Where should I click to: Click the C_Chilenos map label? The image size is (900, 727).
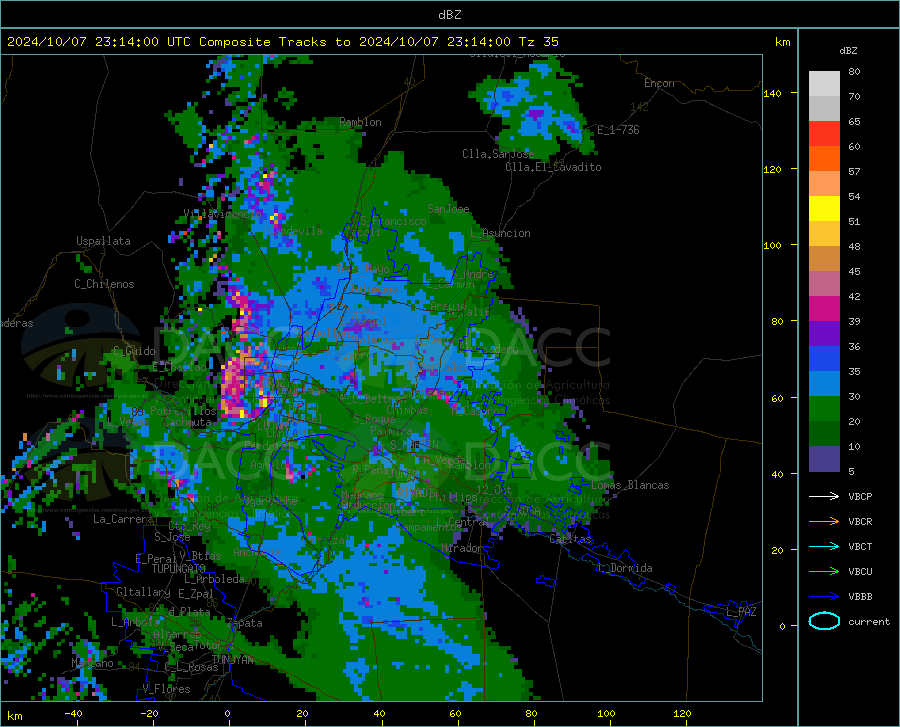(x=104, y=284)
